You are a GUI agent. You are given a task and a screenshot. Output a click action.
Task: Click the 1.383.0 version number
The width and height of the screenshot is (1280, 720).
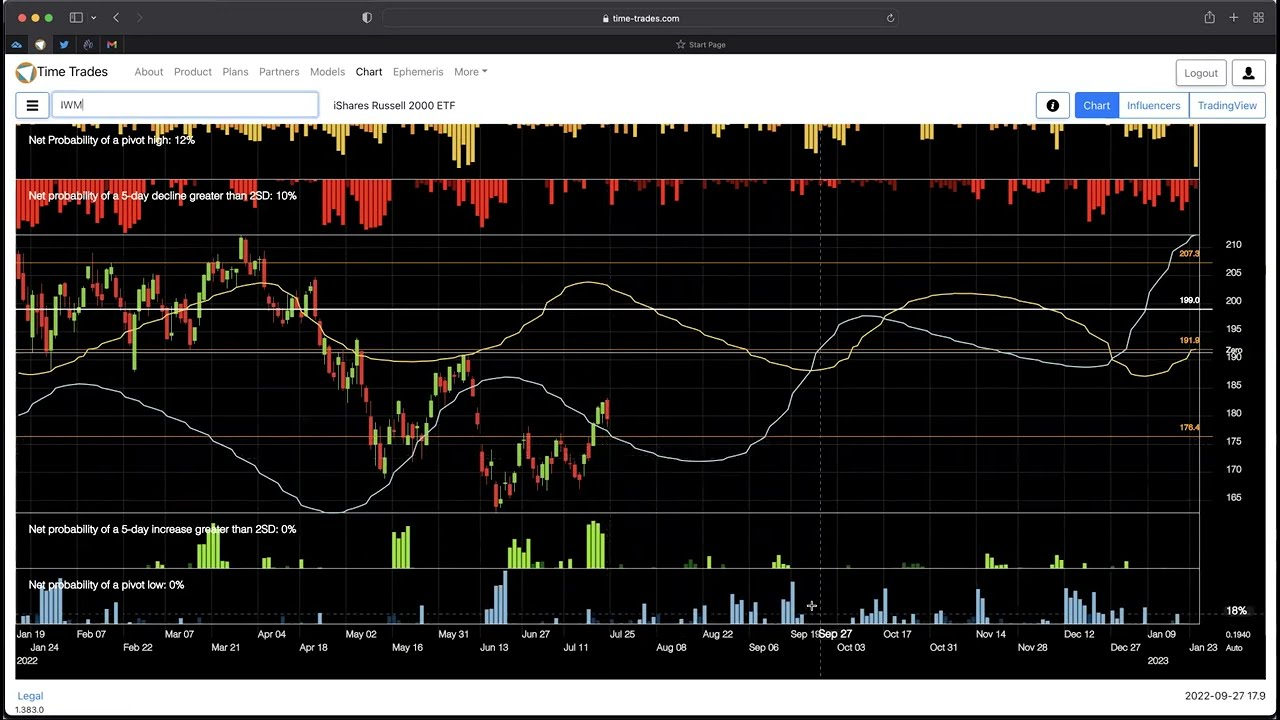point(29,710)
